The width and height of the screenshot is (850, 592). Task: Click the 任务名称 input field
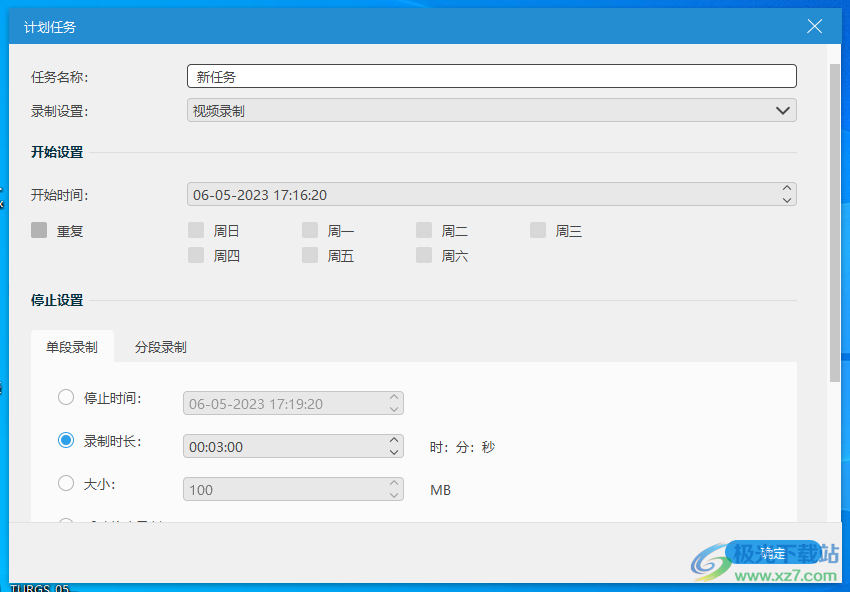coord(492,76)
